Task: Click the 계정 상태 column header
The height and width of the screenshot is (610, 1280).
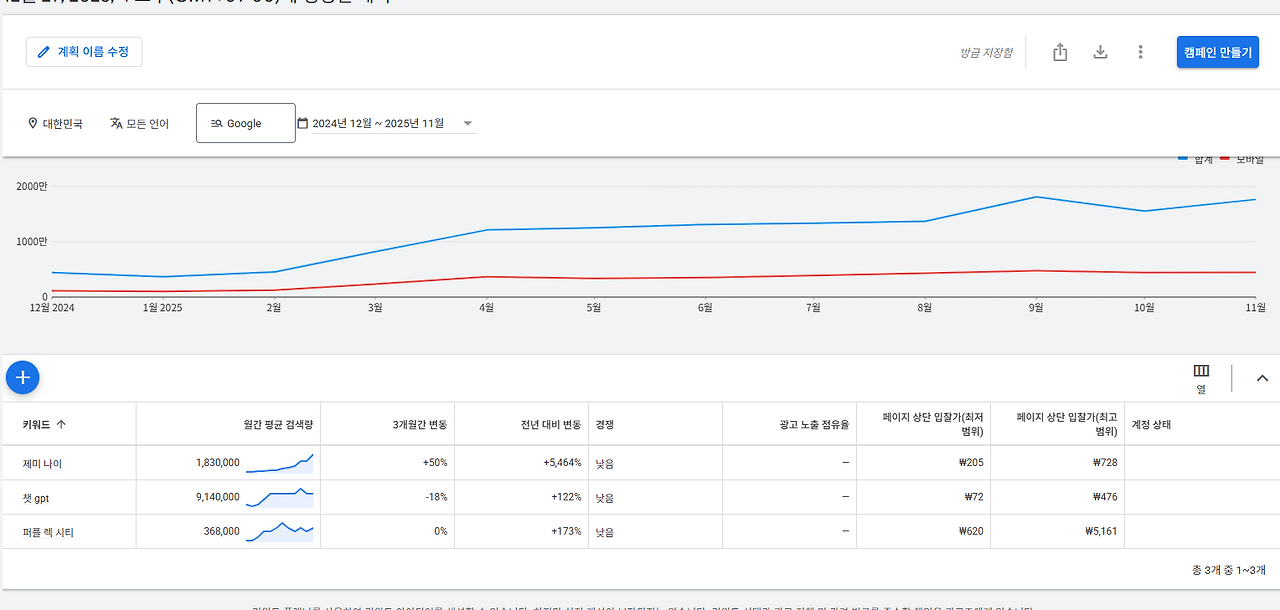Action: (x=1151, y=424)
